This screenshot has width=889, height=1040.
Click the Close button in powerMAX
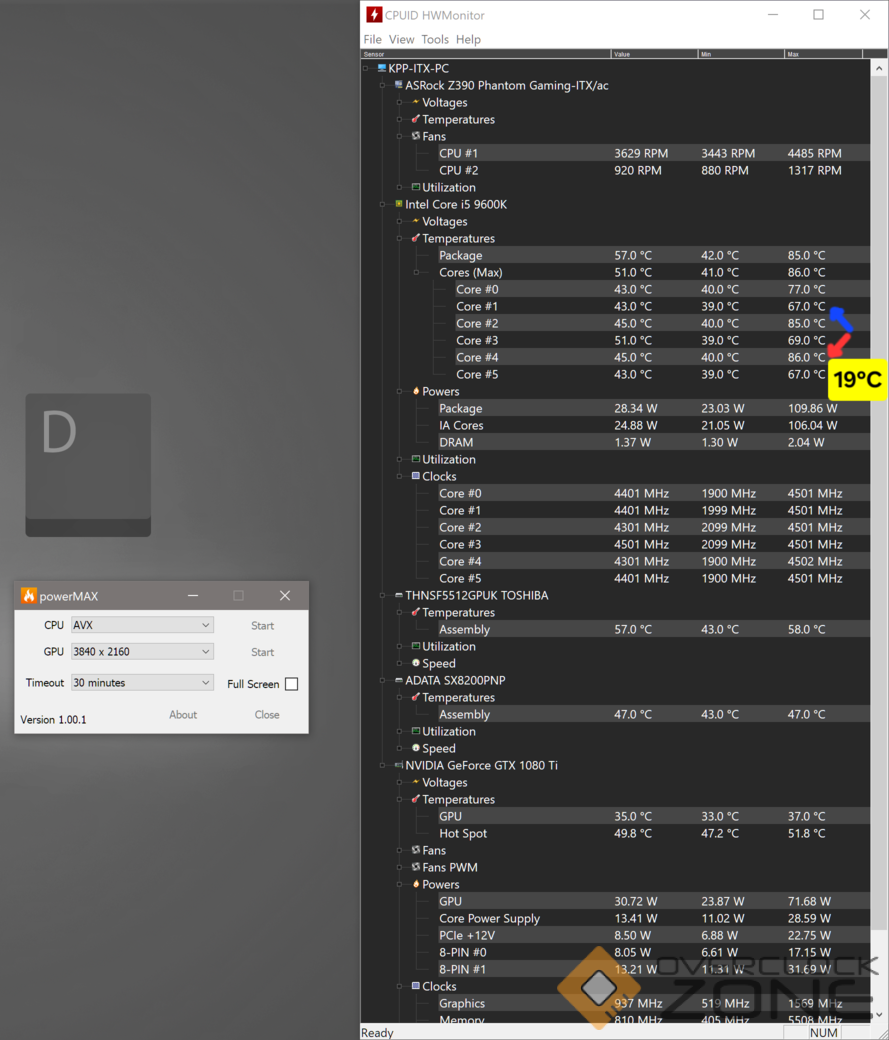click(x=267, y=714)
